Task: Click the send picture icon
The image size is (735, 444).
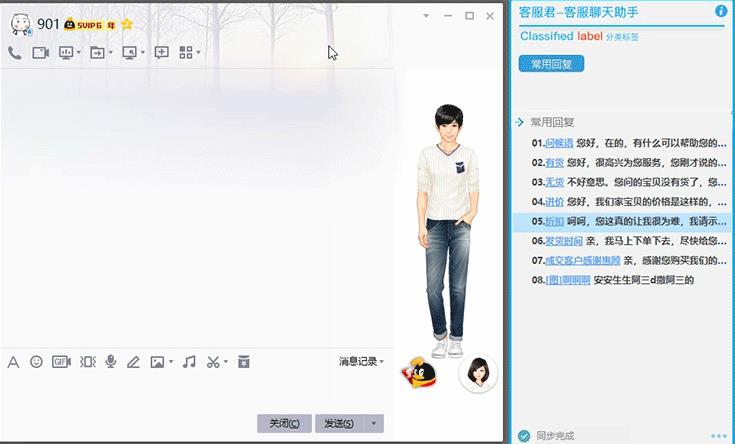Action: (x=157, y=361)
